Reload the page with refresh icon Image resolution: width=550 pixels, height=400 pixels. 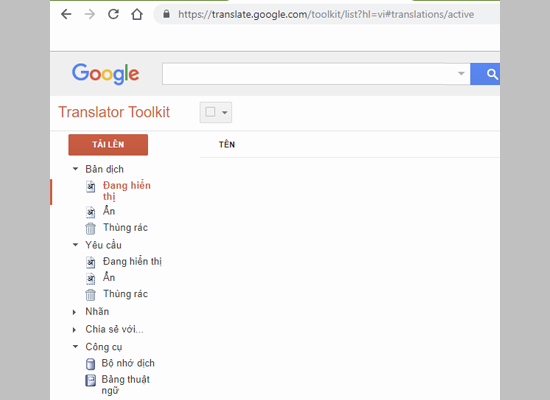click(x=113, y=14)
